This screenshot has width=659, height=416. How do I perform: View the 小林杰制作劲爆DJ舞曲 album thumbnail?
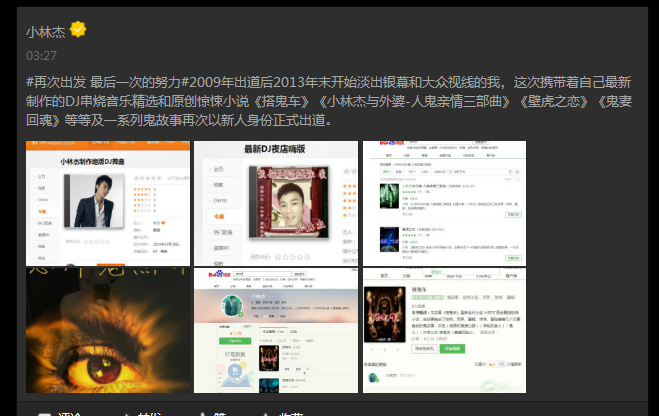(x=108, y=203)
